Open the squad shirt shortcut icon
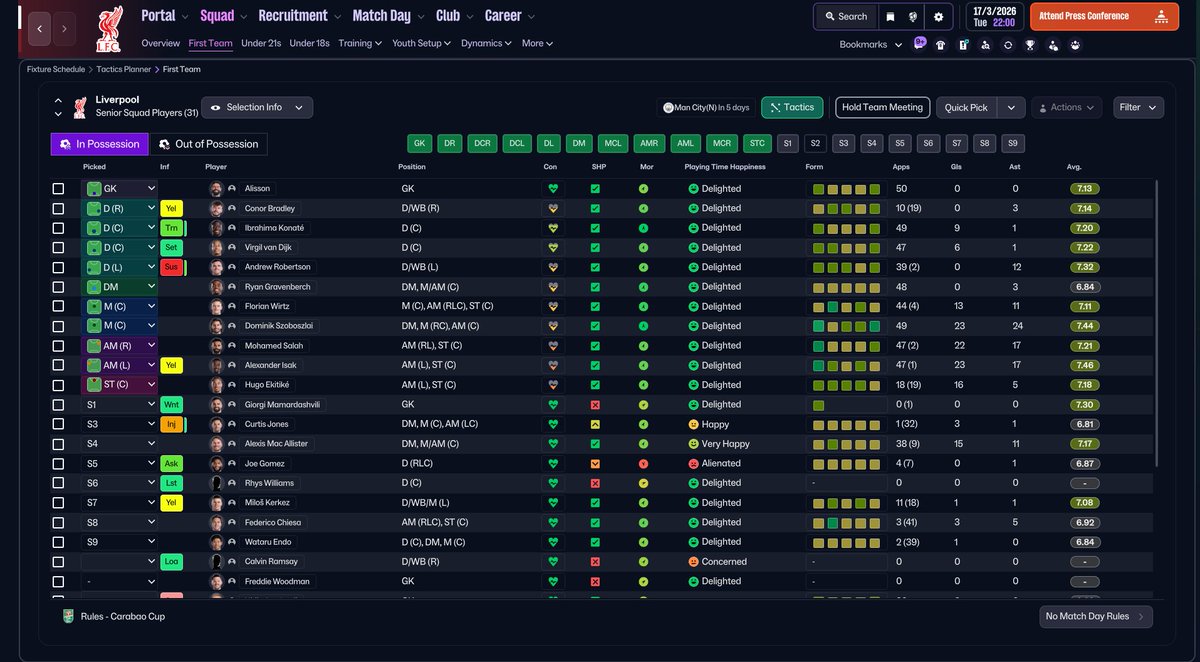Image resolution: width=1200 pixels, height=662 pixels. coord(941,45)
